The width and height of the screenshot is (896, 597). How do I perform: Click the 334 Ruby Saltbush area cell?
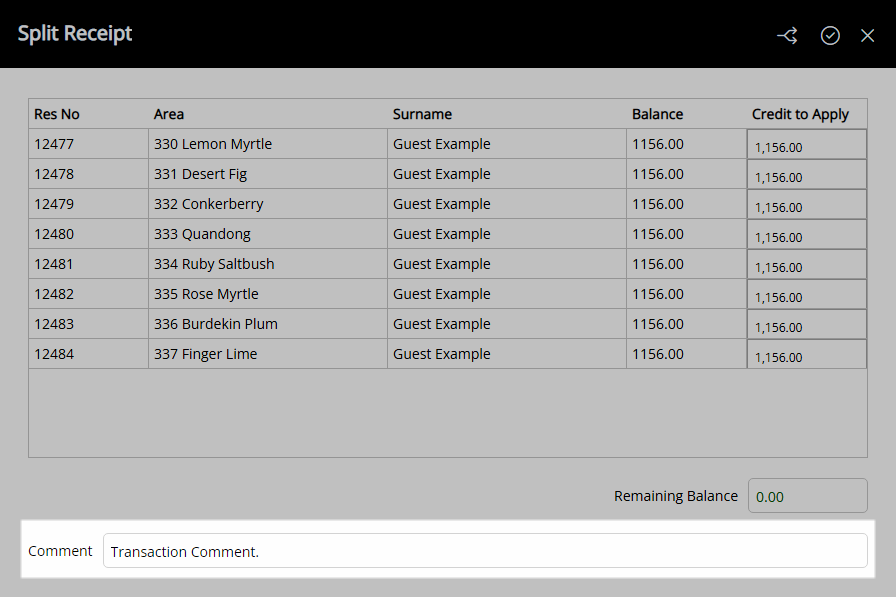[x=268, y=264]
